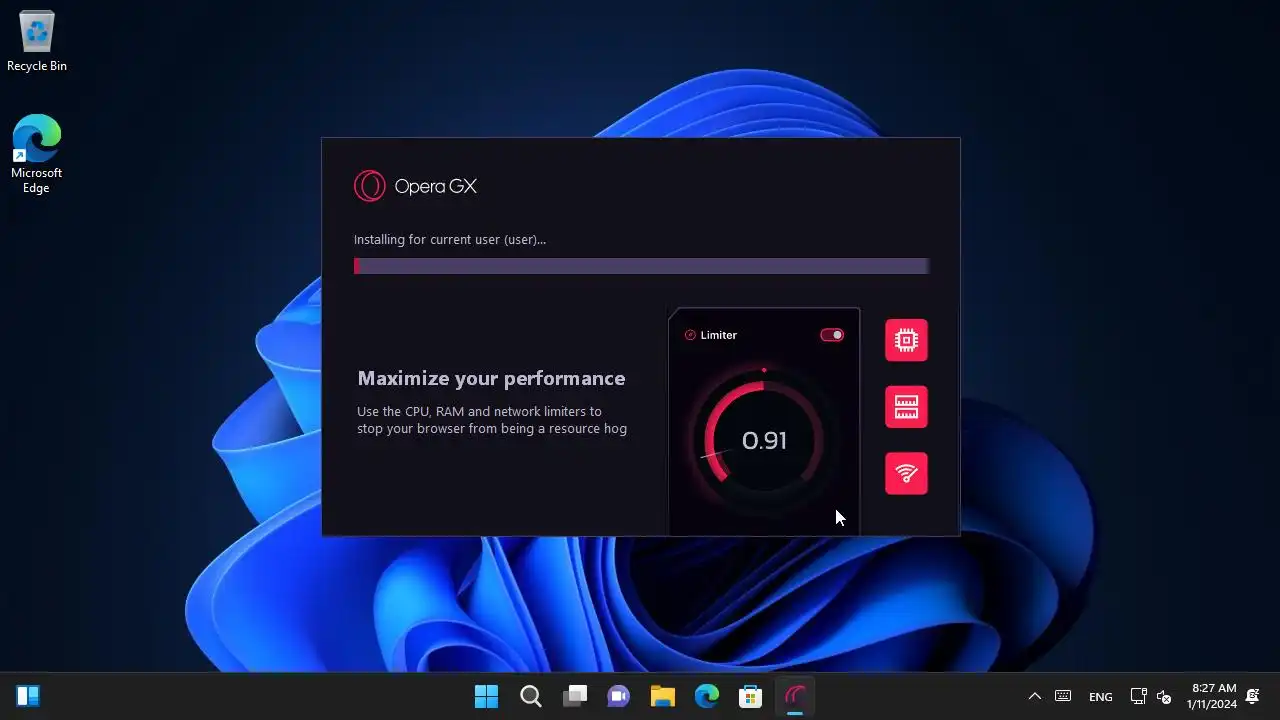Open the network tray icon
The height and width of the screenshot is (720, 1280).
coord(1138,696)
